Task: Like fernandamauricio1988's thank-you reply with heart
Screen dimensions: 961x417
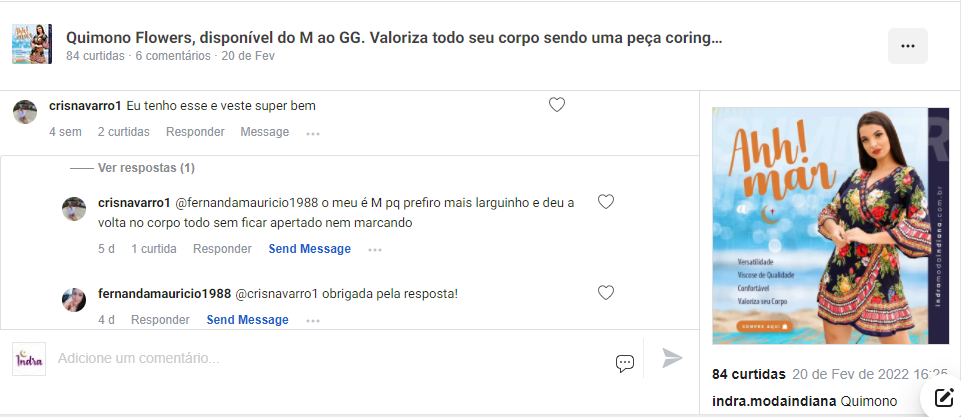Action: [606, 293]
